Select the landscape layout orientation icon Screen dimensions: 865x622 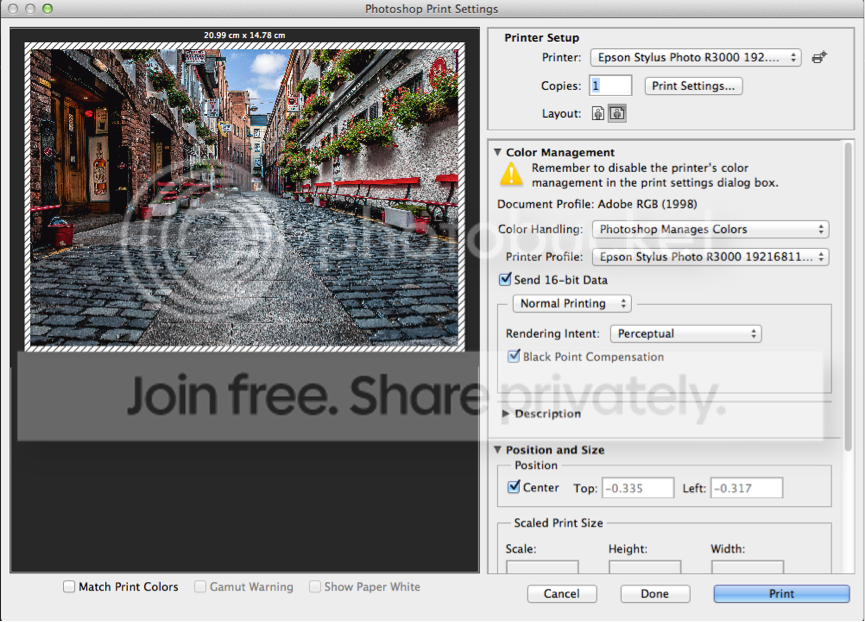pos(617,114)
